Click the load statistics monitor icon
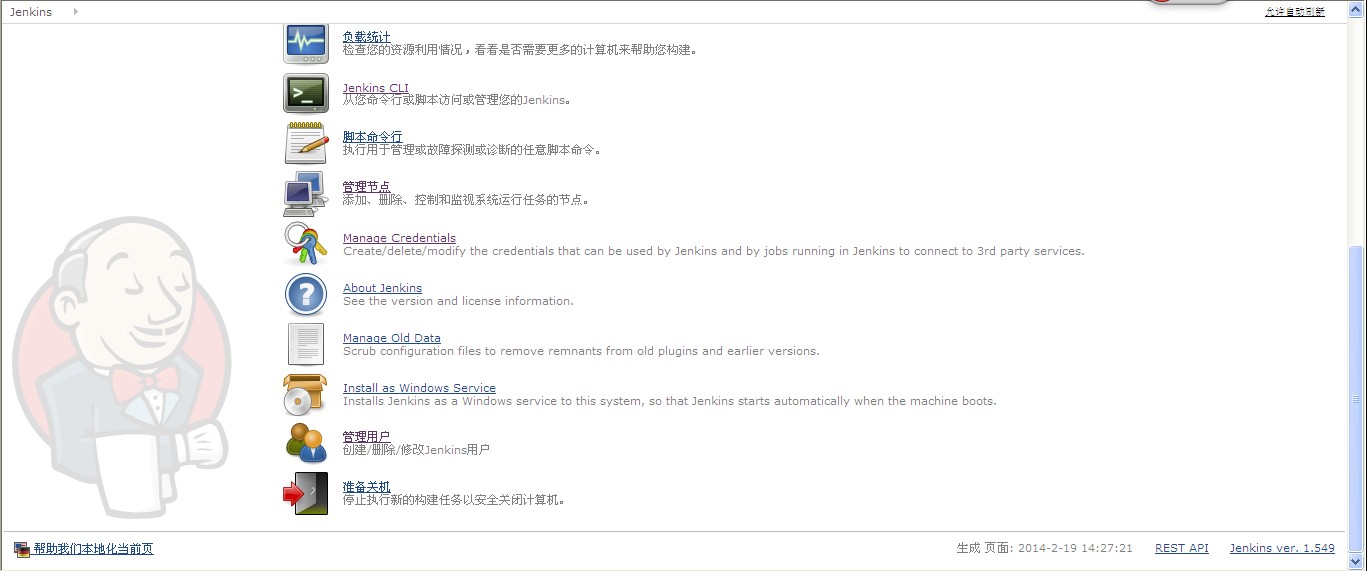The height and width of the screenshot is (571, 1367). [x=306, y=44]
